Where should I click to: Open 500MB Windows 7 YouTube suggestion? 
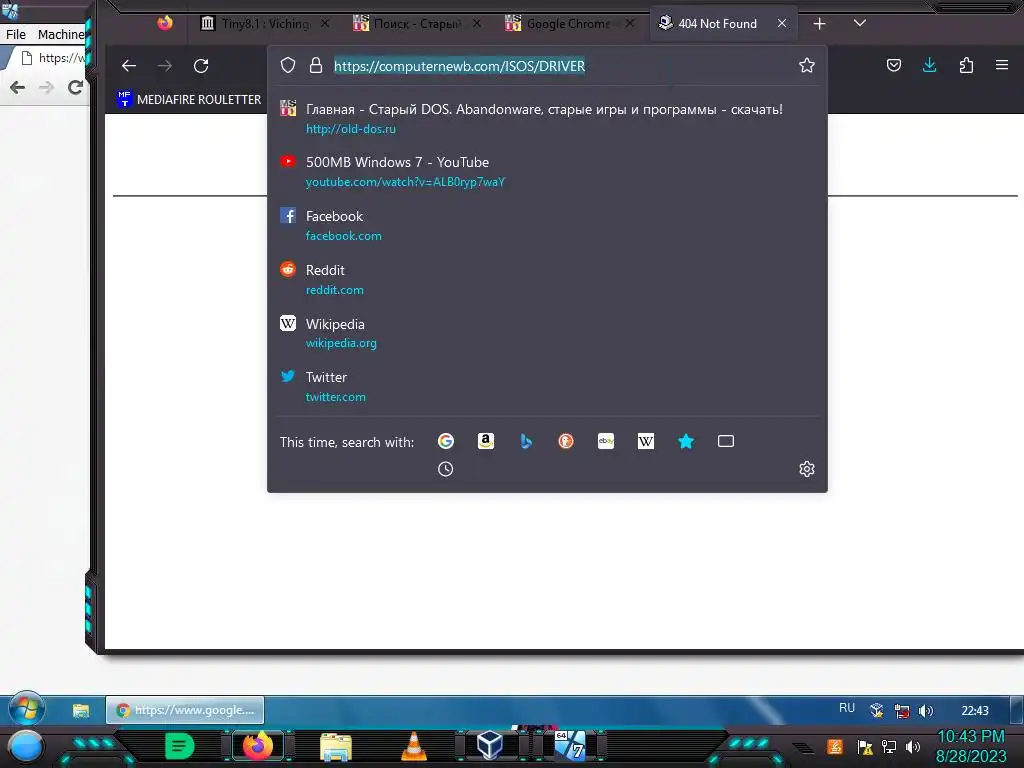[547, 171]
